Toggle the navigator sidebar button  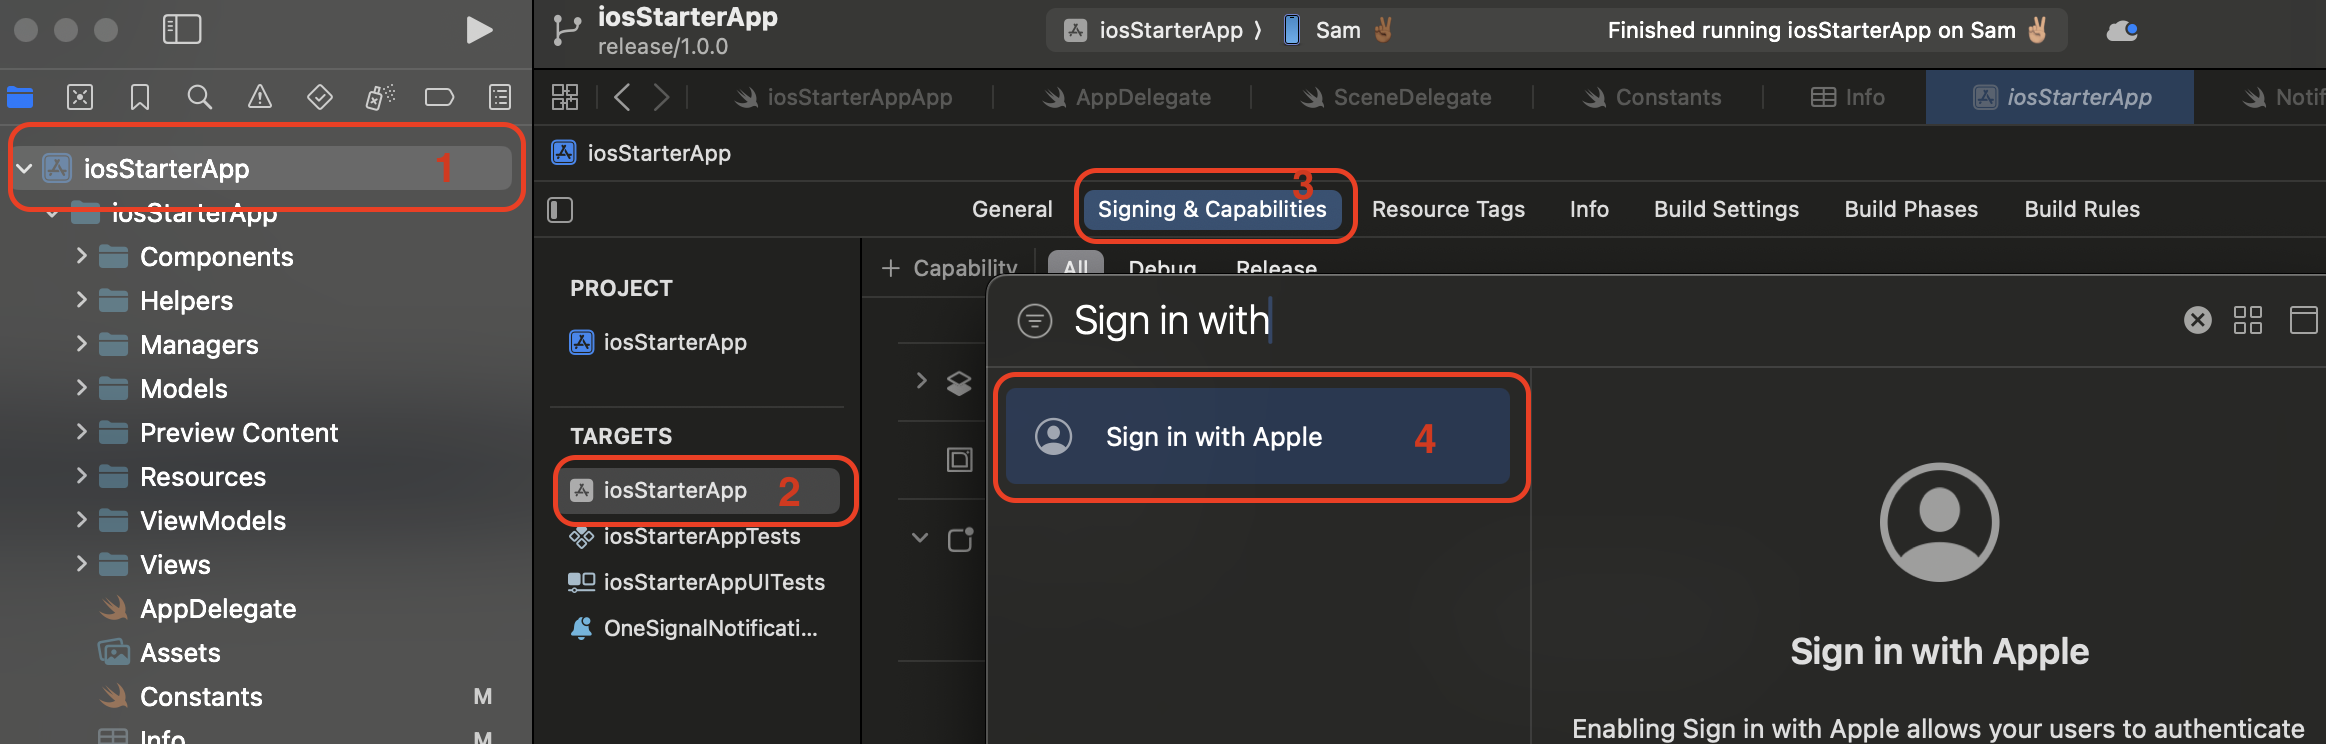(182, 30)
